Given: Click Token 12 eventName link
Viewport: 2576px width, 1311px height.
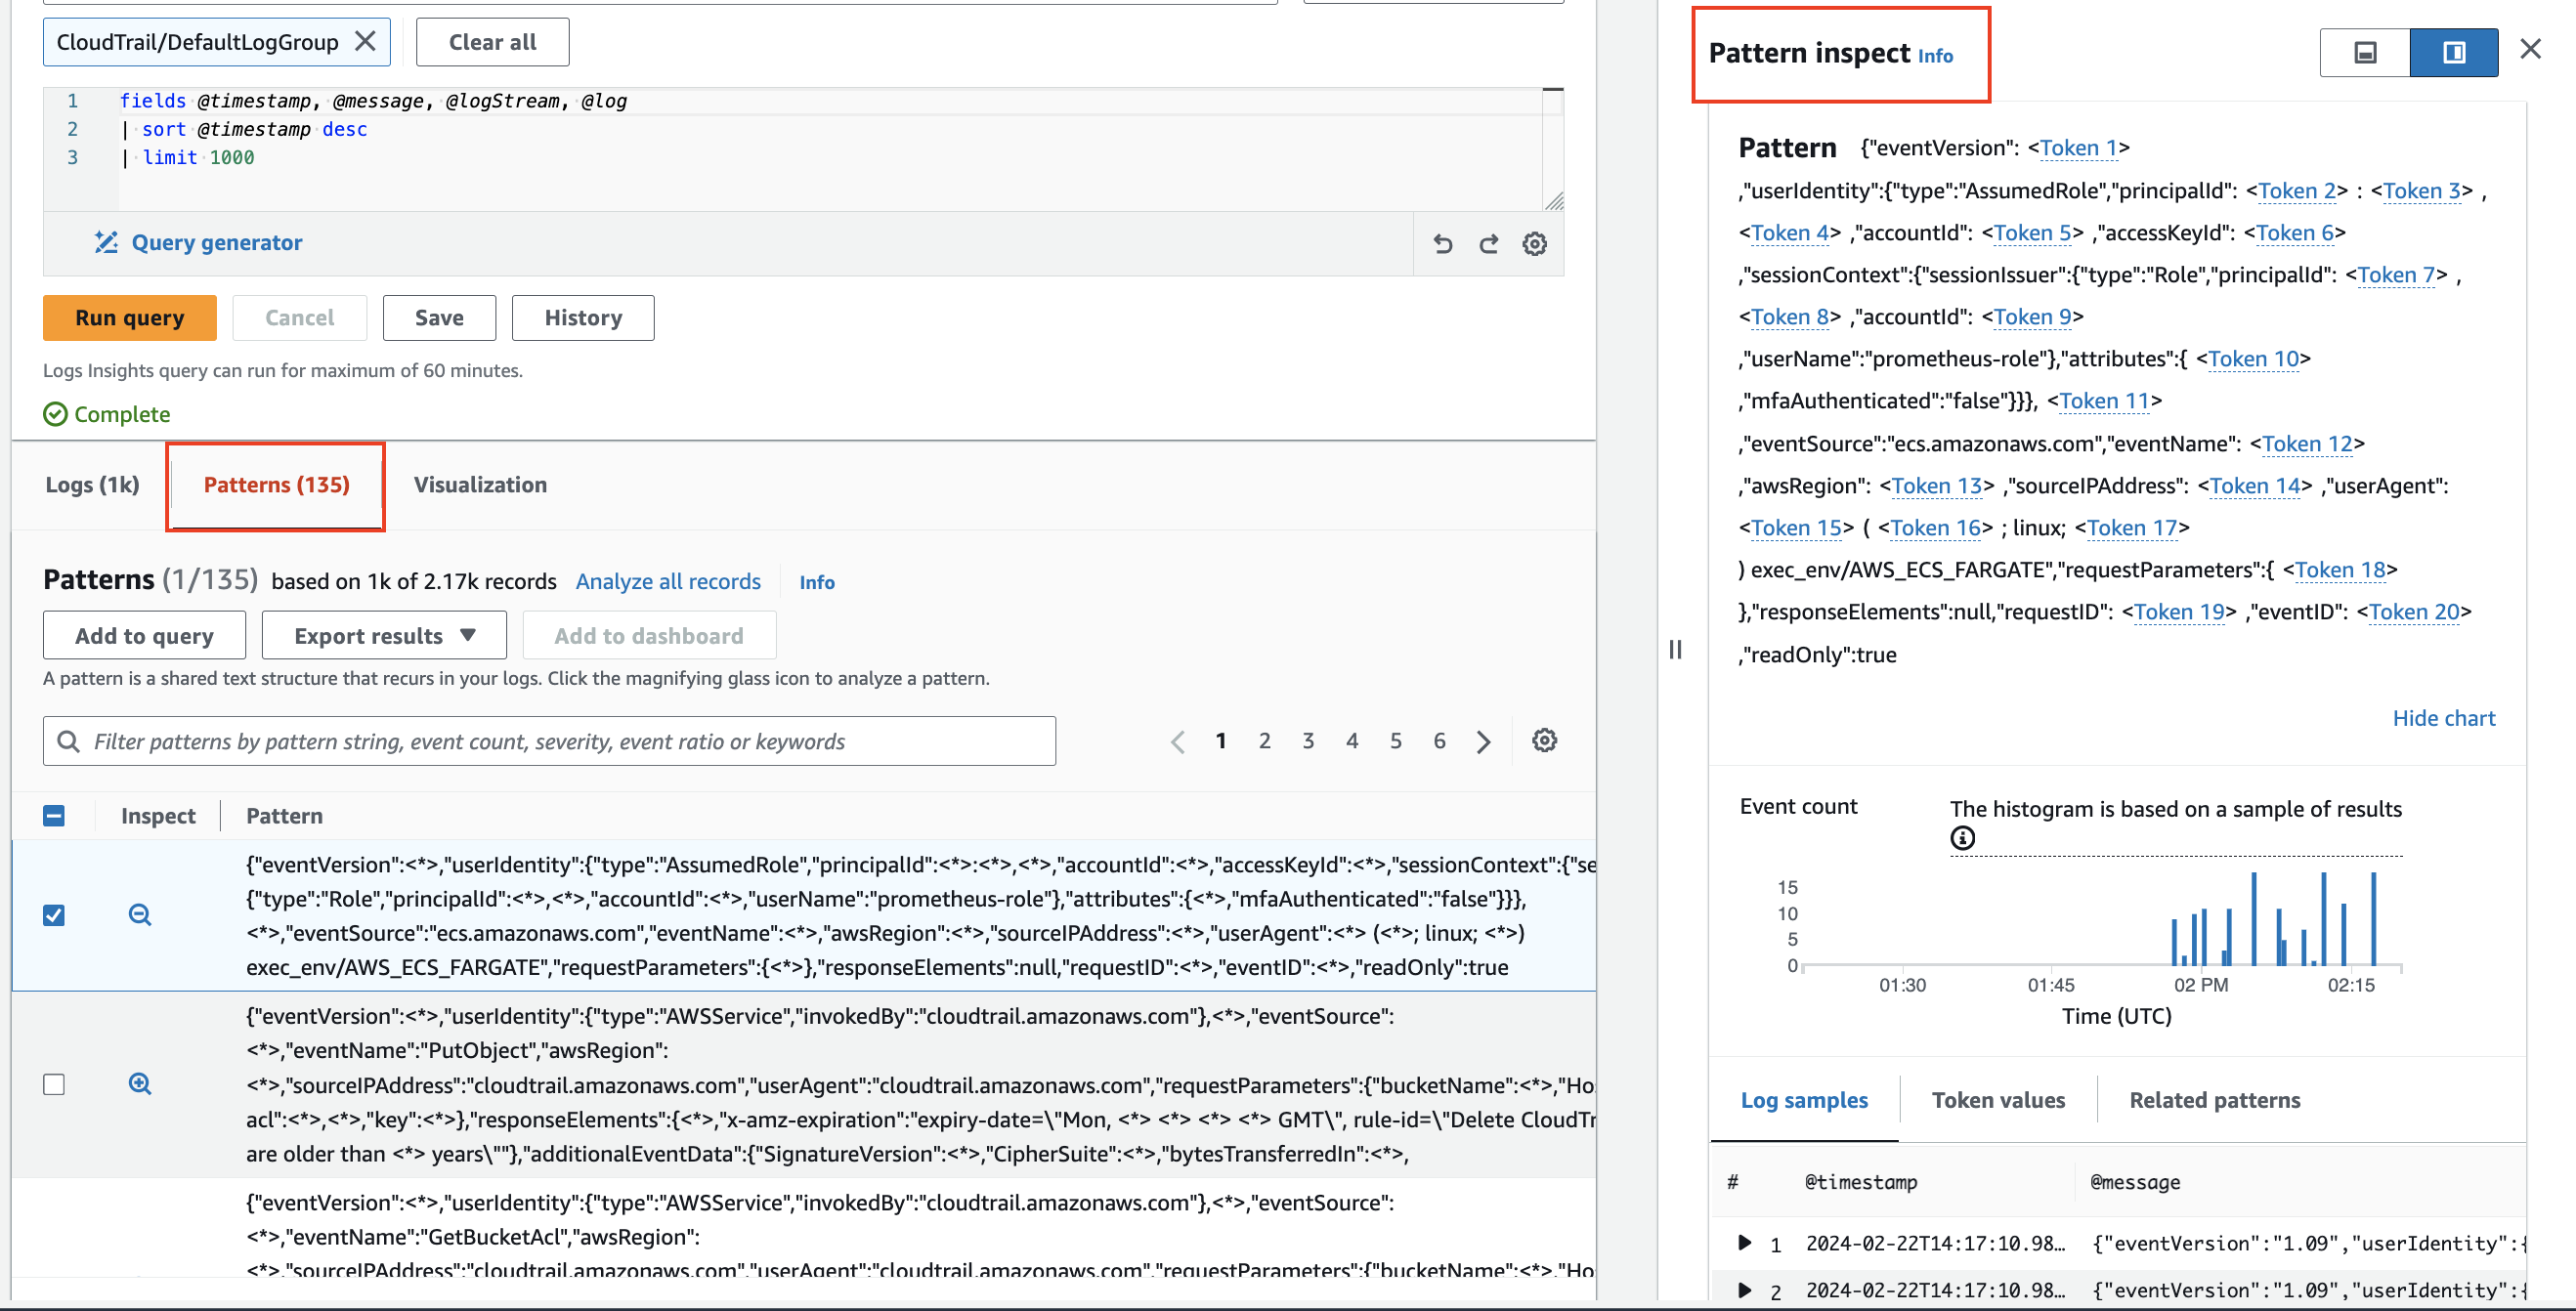Looking at the screenshot, I should (2308, 444).
